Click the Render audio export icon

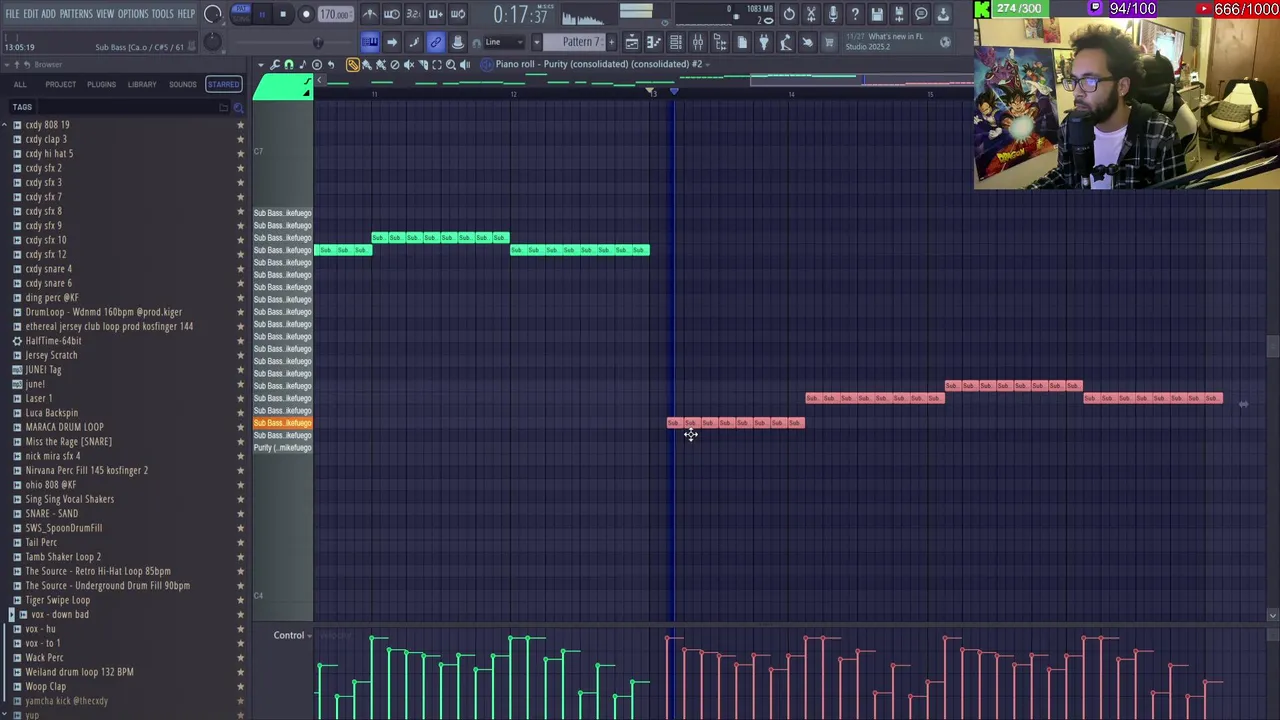click(899, 14)
